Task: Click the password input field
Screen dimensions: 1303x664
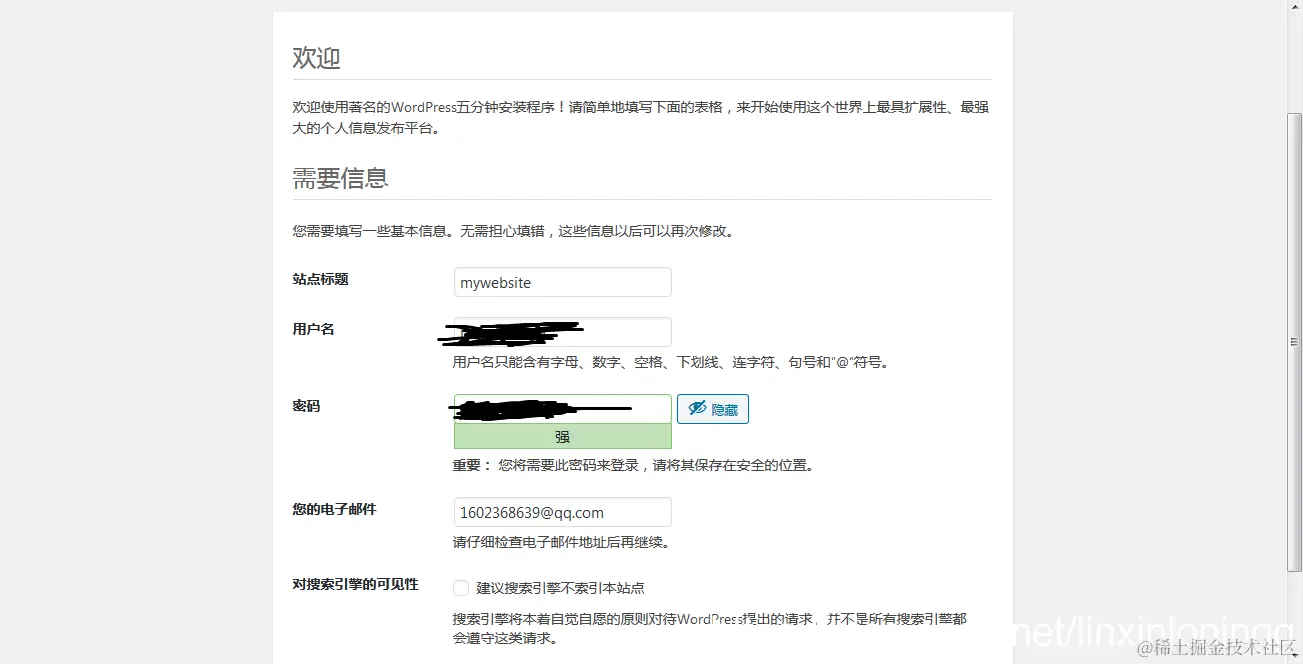Action: point(563,408)
